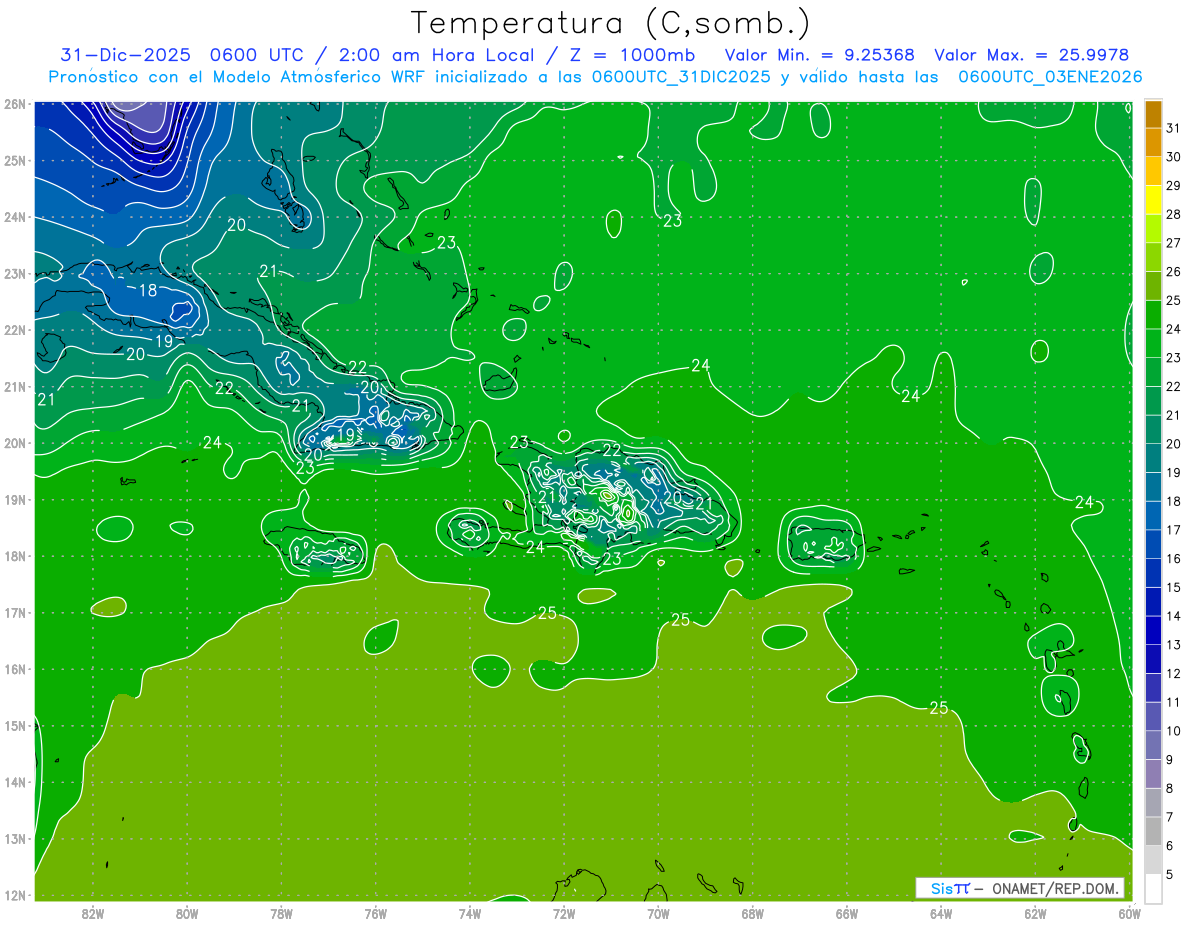Click the white colorbar band below 5

click(x=1153, y=888)
